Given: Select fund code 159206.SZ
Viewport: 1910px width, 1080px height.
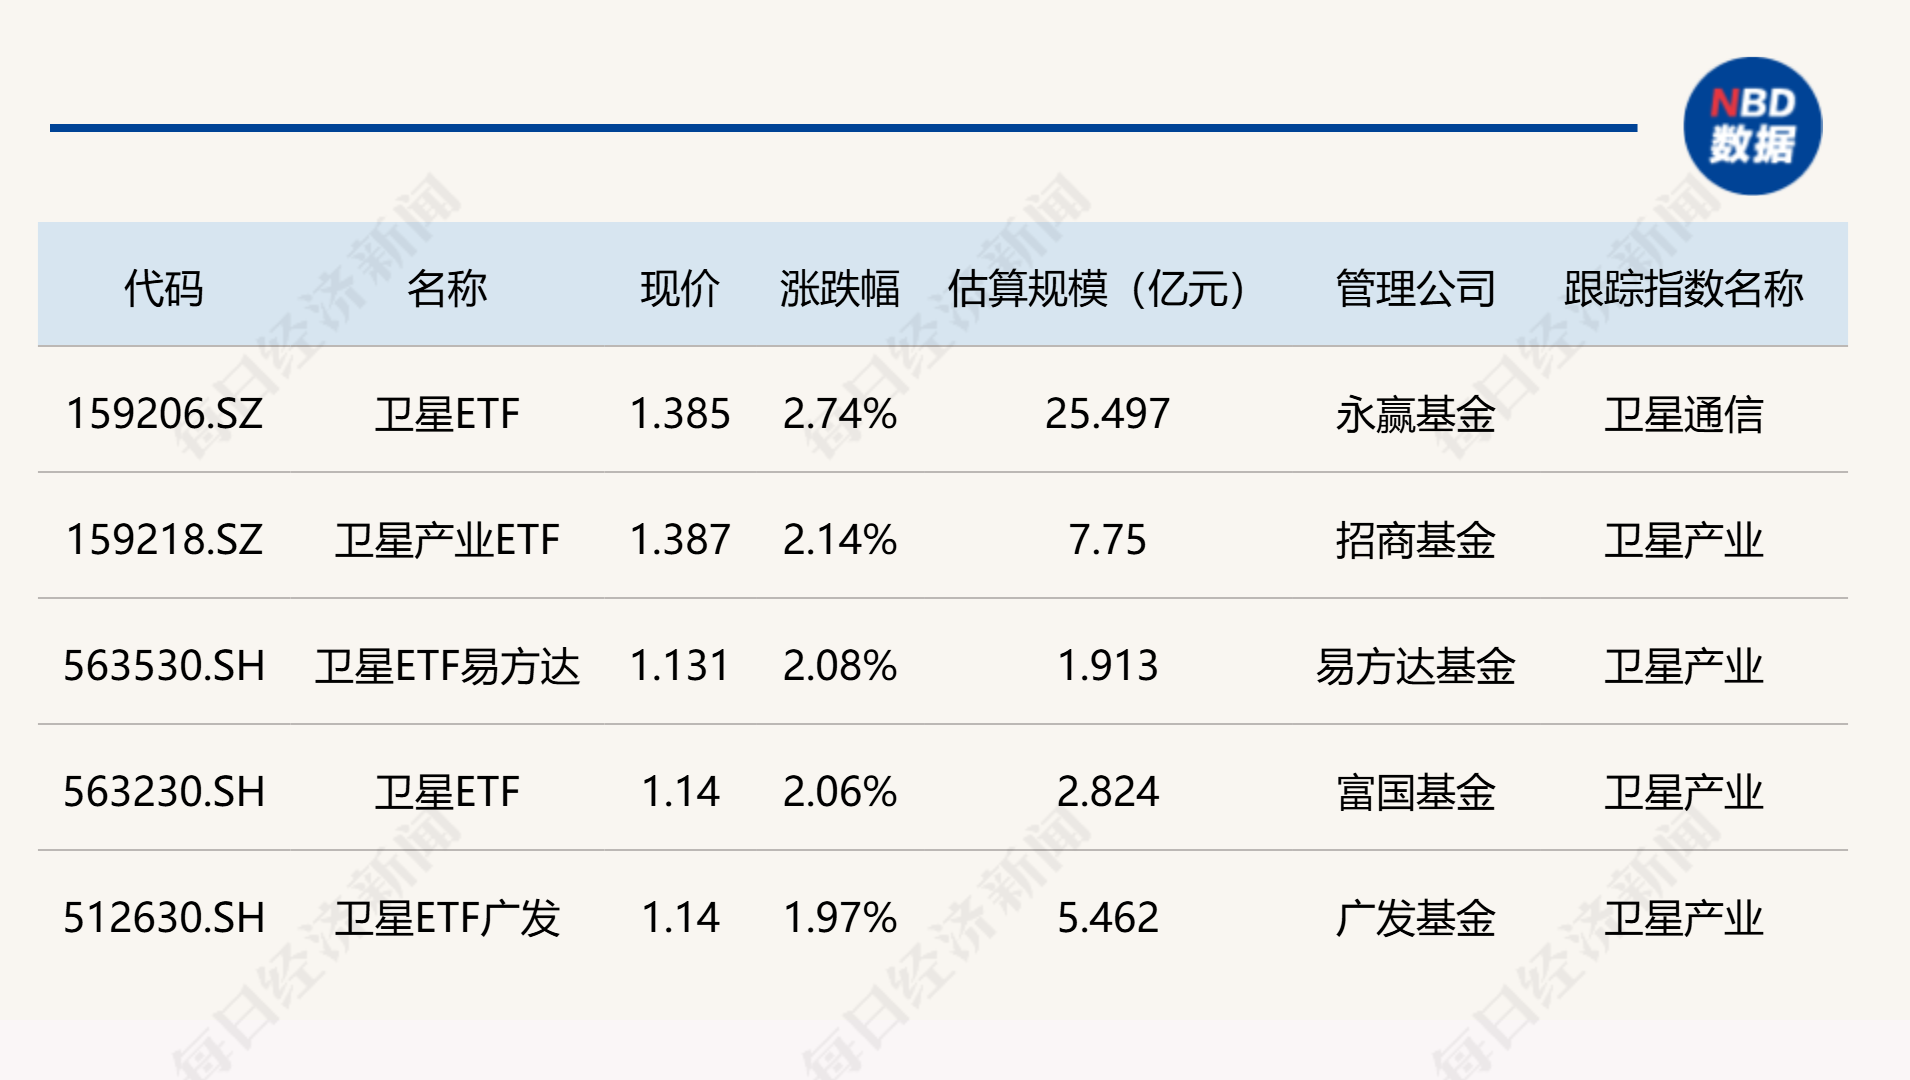Looking at the screenshot, I should pos(164,414).
